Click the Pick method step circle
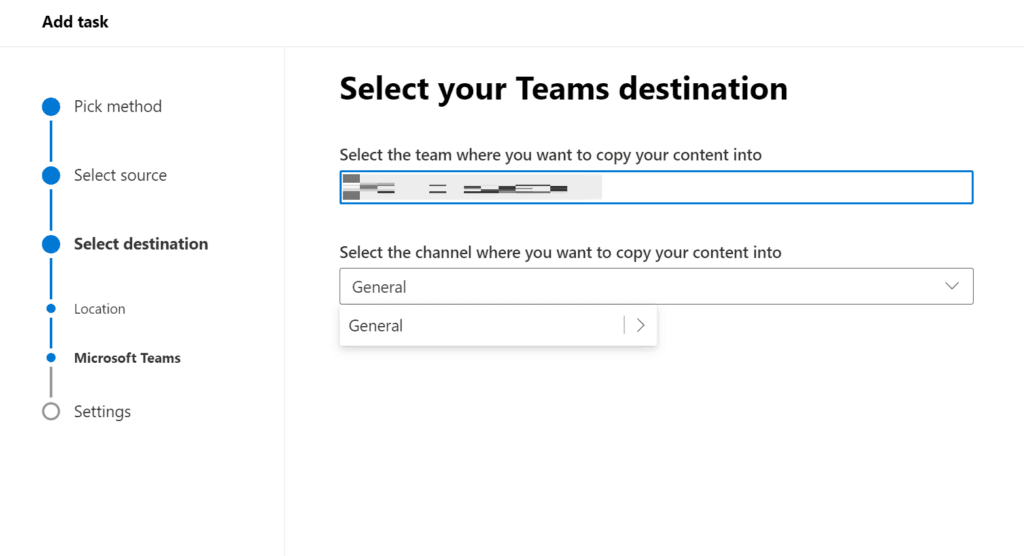1024x556 pixels. 51,107
